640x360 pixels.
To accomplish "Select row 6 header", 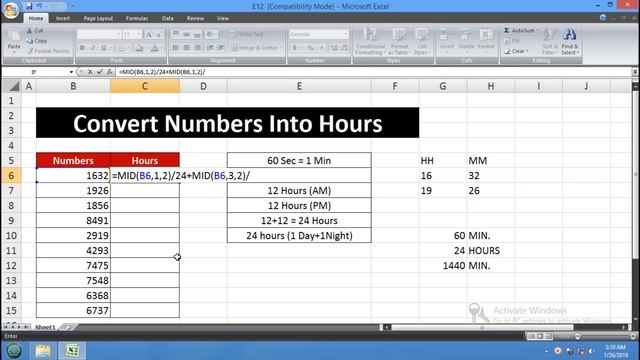I will (x=11, y=176).
